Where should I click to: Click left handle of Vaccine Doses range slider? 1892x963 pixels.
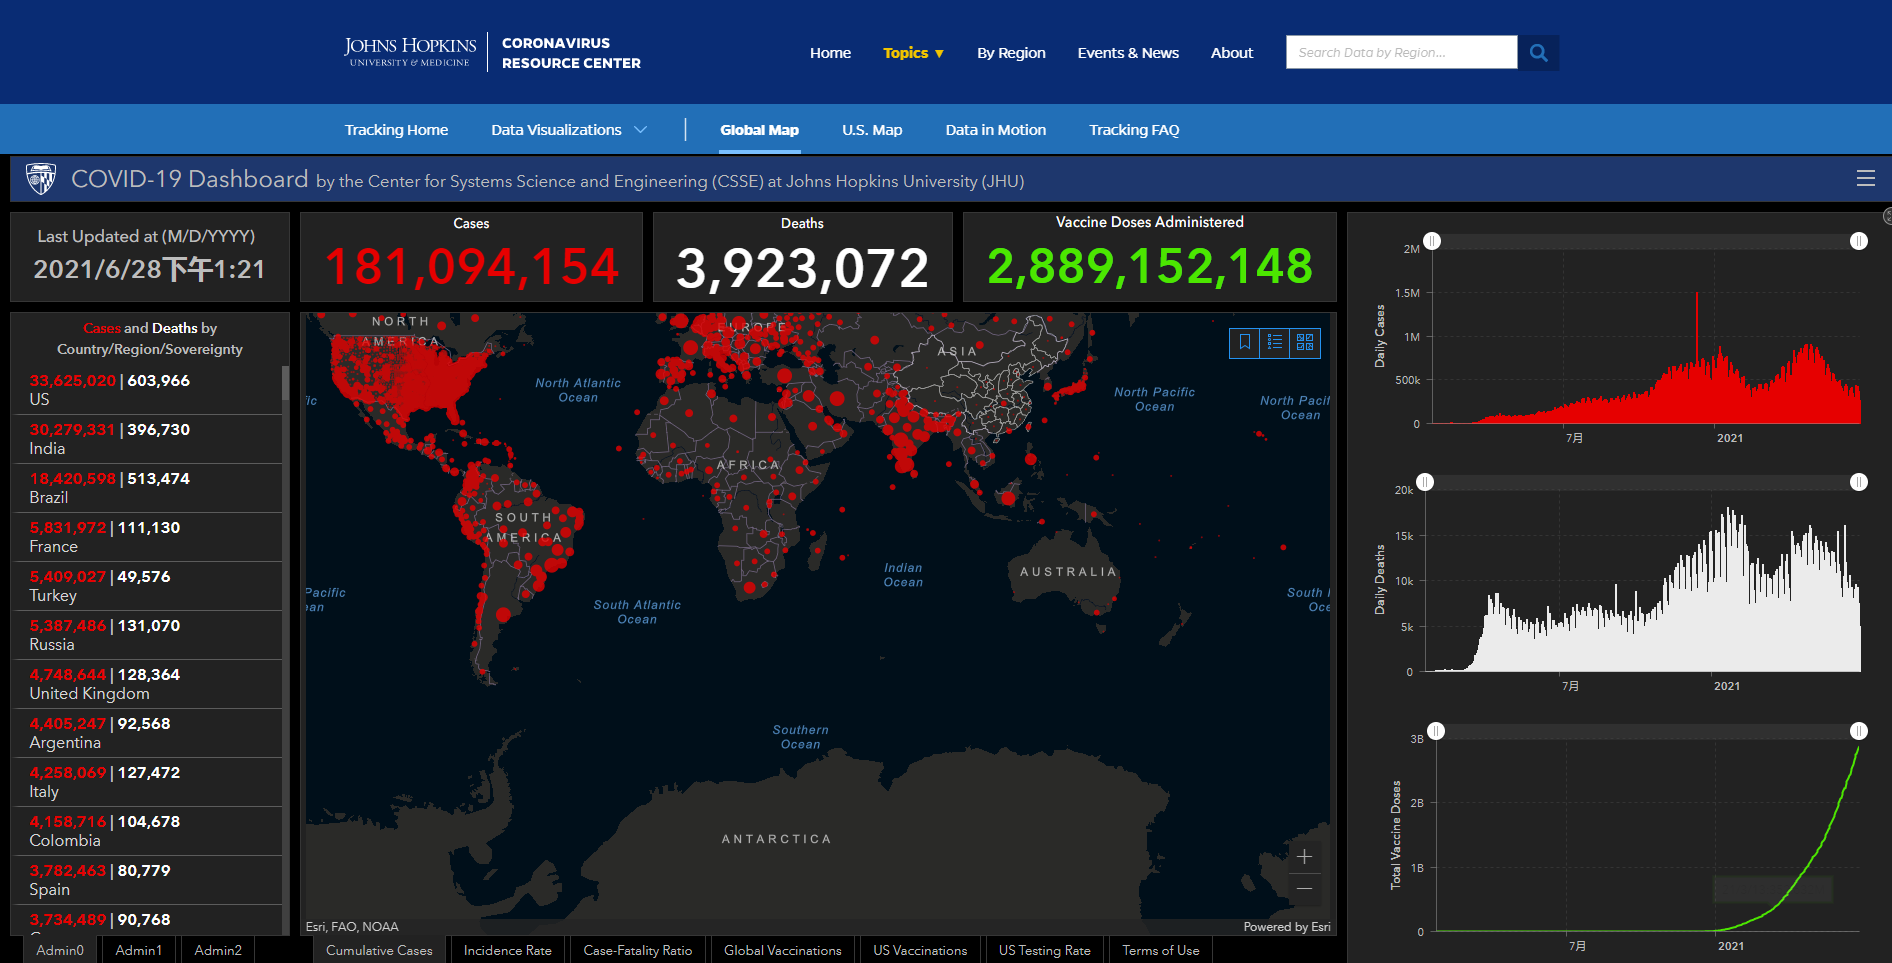1436,731
